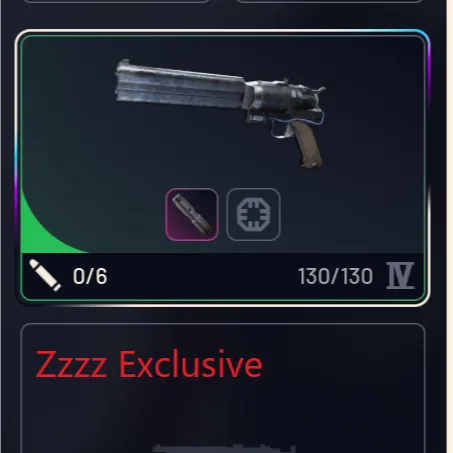Click the tier IV roman numeral badge

coord(400,276)
